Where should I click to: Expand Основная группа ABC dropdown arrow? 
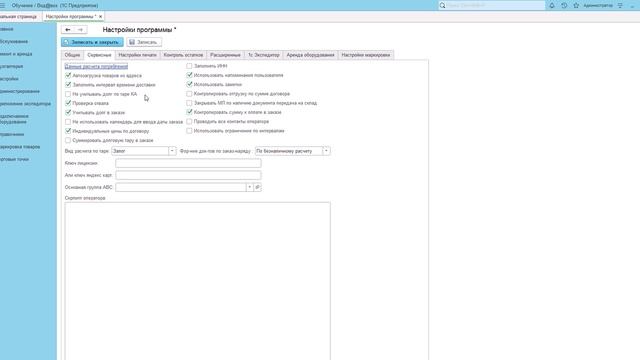[x=249, y=187]
